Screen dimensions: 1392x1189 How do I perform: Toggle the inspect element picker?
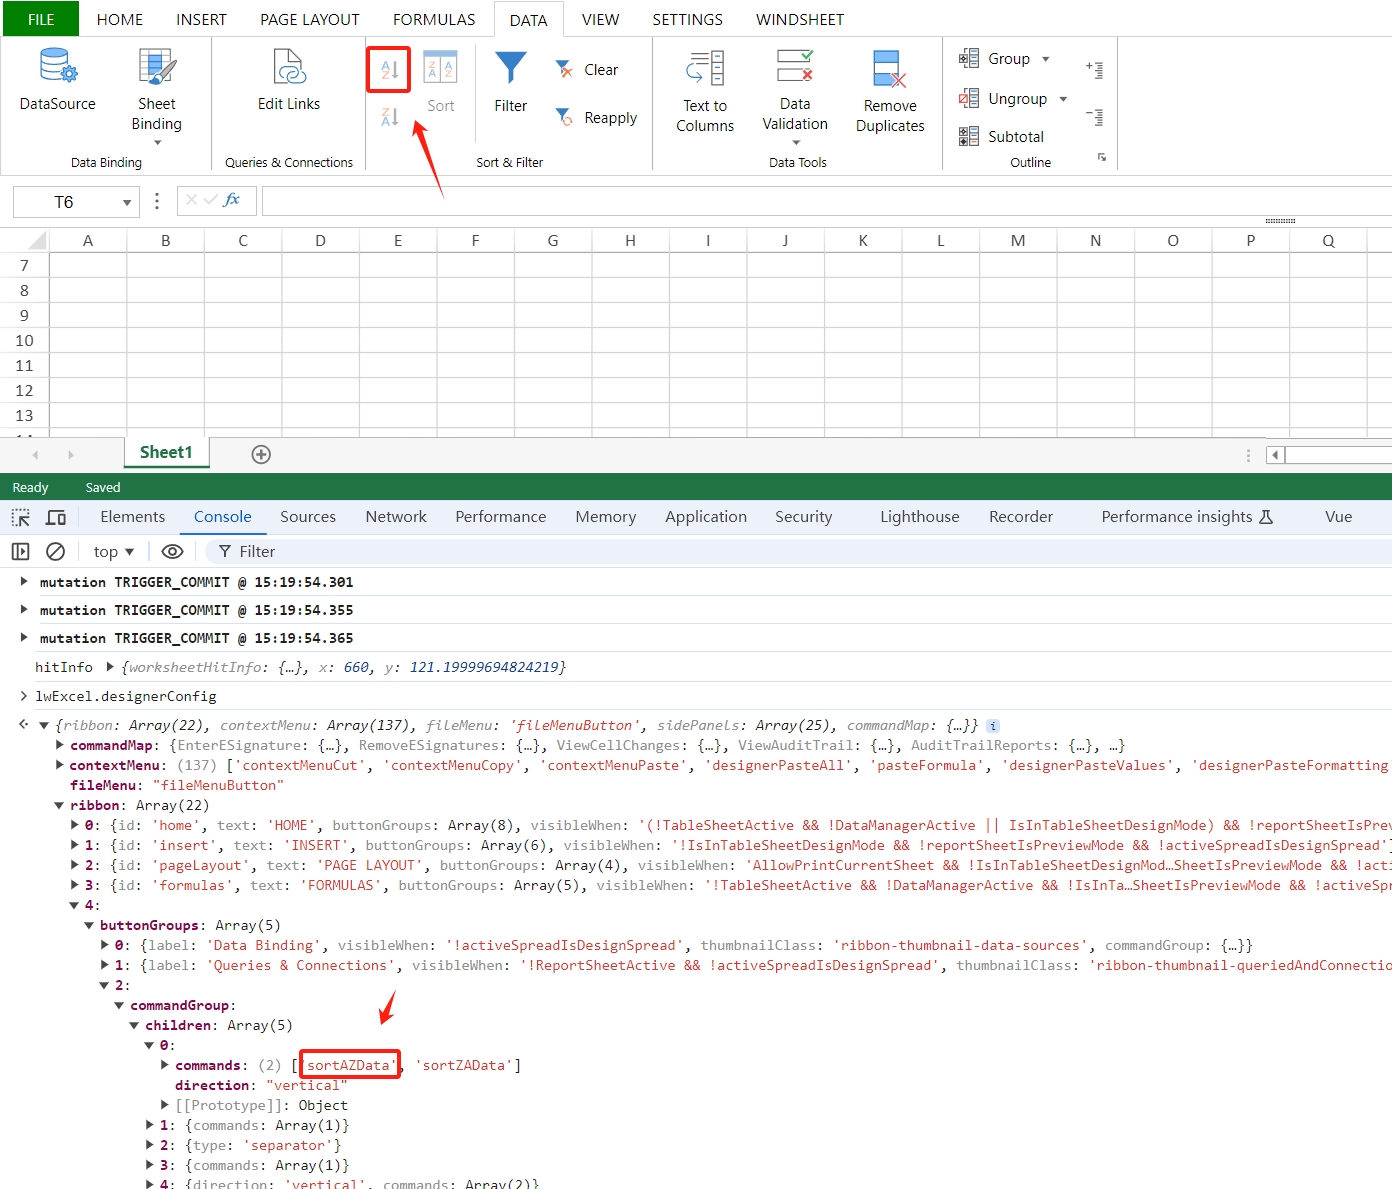tap(21, 517)
